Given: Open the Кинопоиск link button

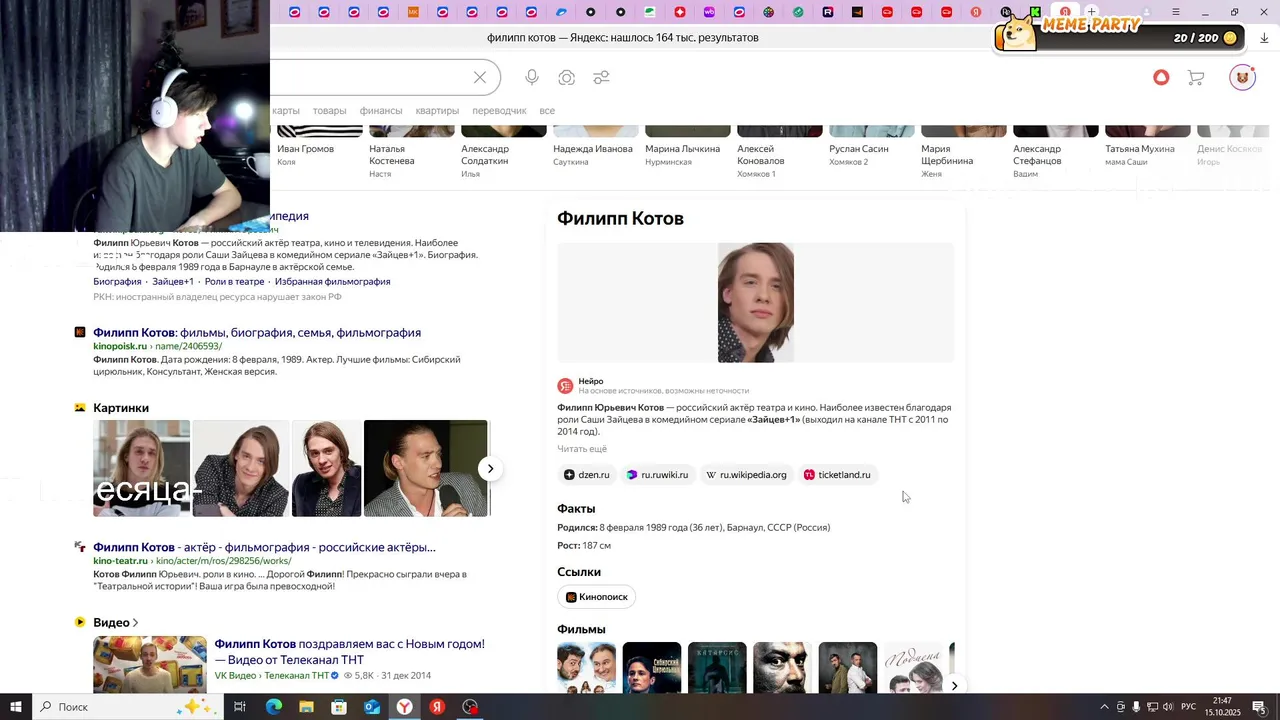Looking at the screenshot, I should pyautogui.click(x=596, y=597).
